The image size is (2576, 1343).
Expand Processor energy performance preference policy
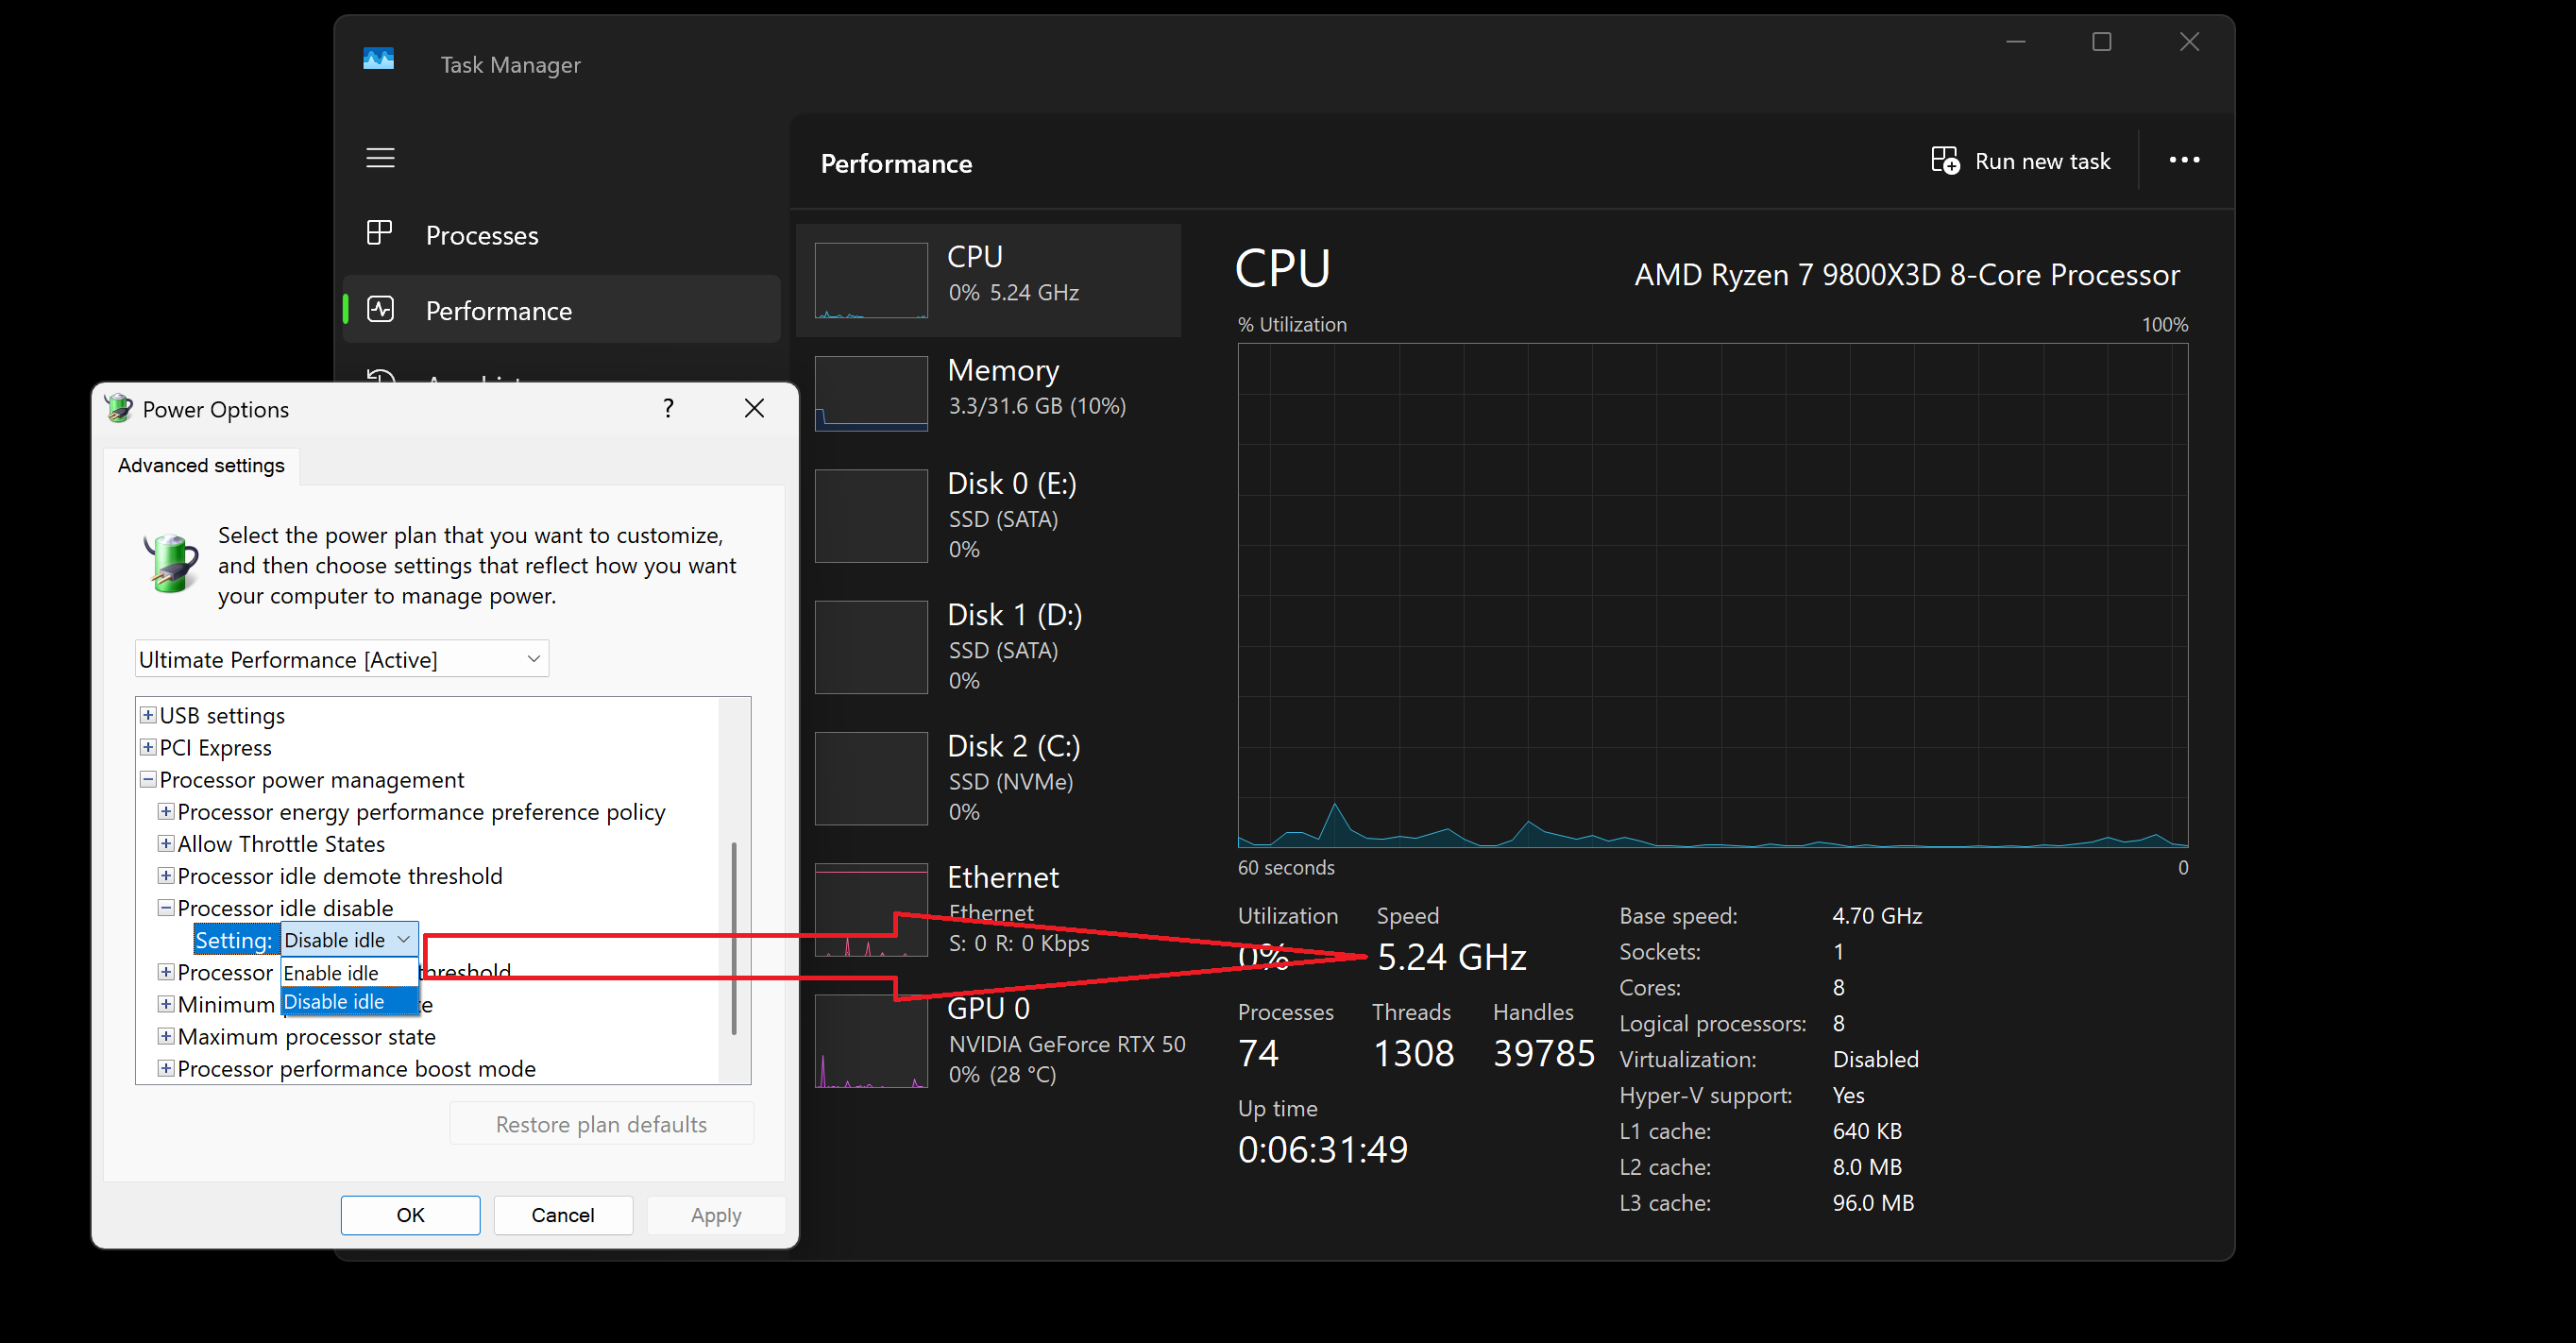click(x=166, y=811)
